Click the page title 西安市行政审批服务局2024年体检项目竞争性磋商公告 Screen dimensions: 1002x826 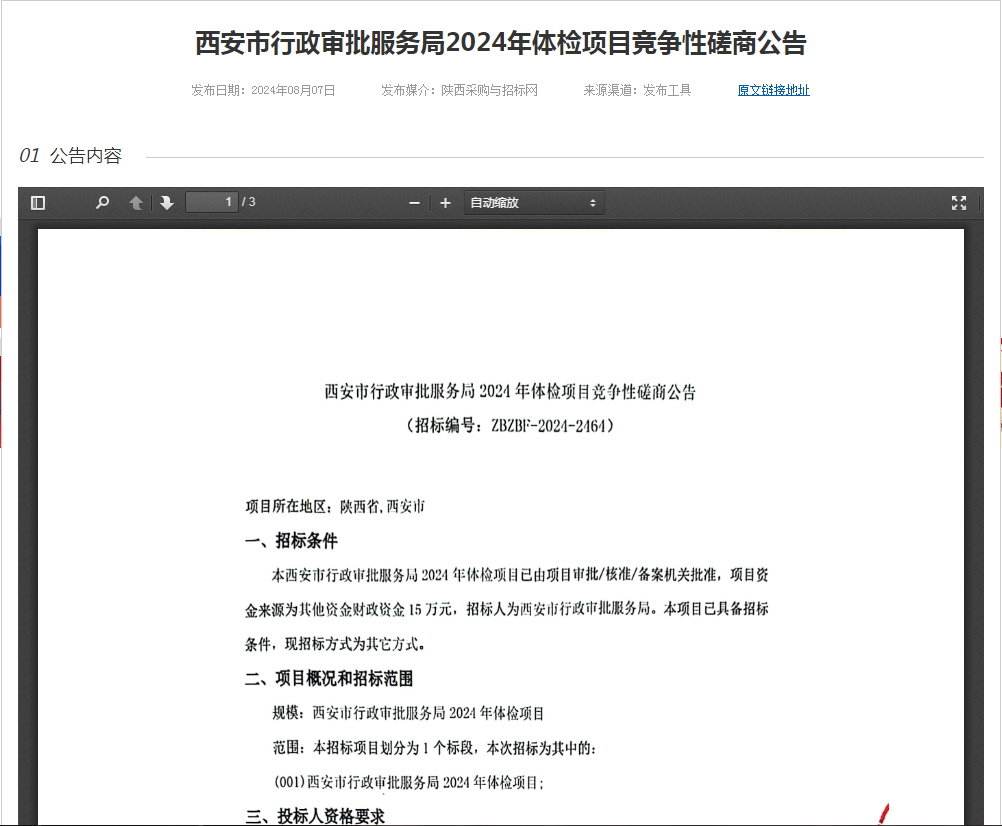pos(500,43)
